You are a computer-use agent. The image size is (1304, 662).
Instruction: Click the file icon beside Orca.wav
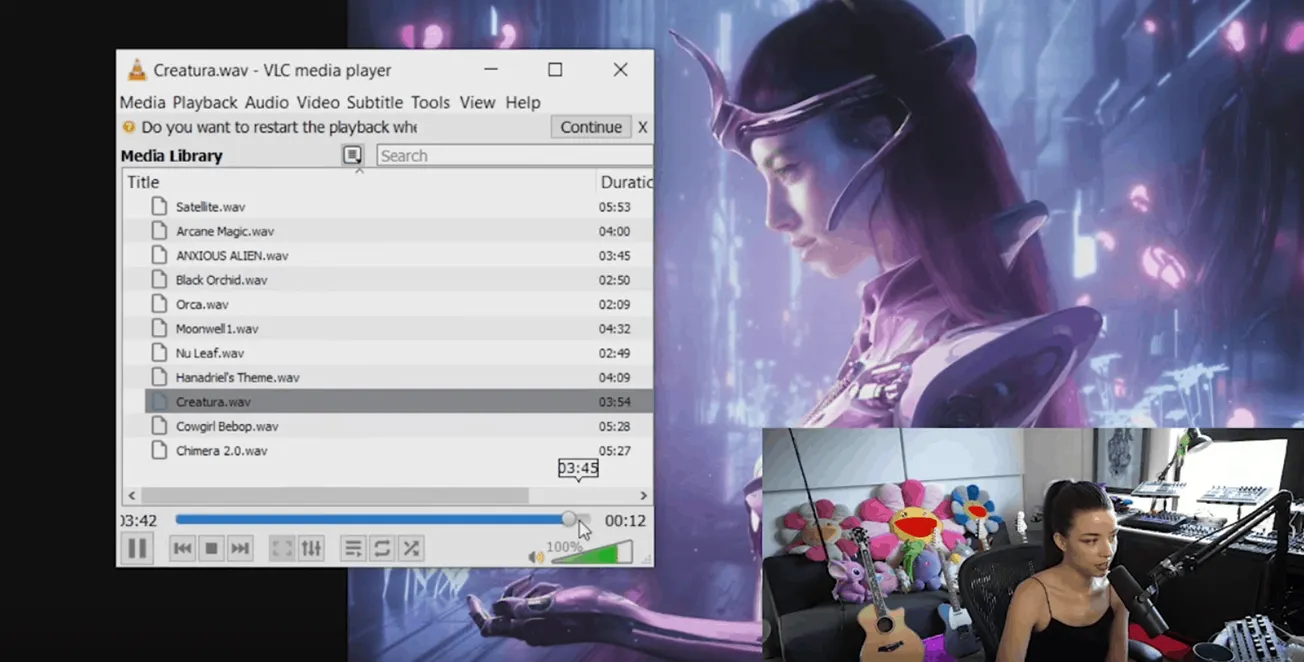[x=158, y=304]
